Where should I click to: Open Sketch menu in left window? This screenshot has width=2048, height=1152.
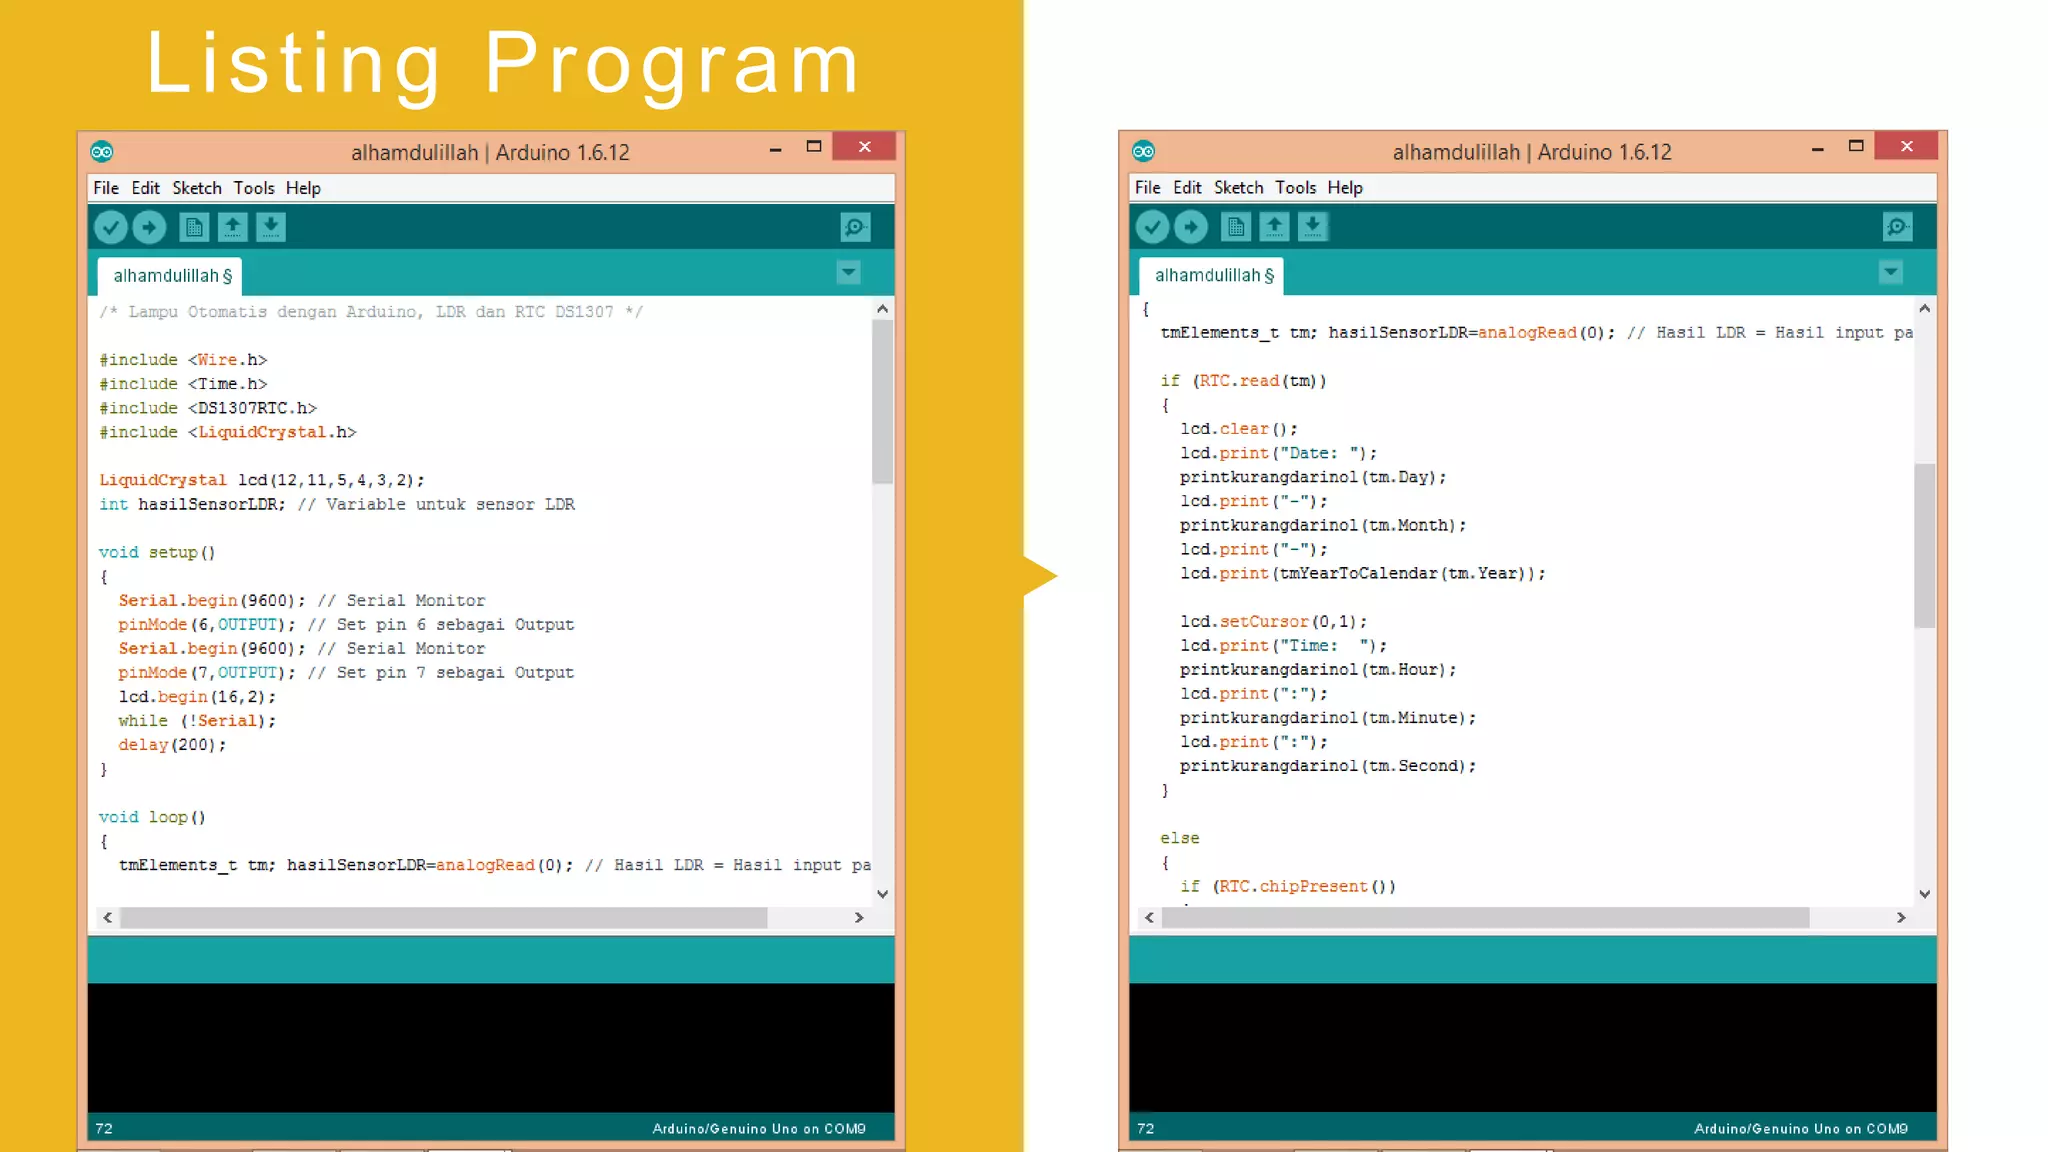[196, 188]
